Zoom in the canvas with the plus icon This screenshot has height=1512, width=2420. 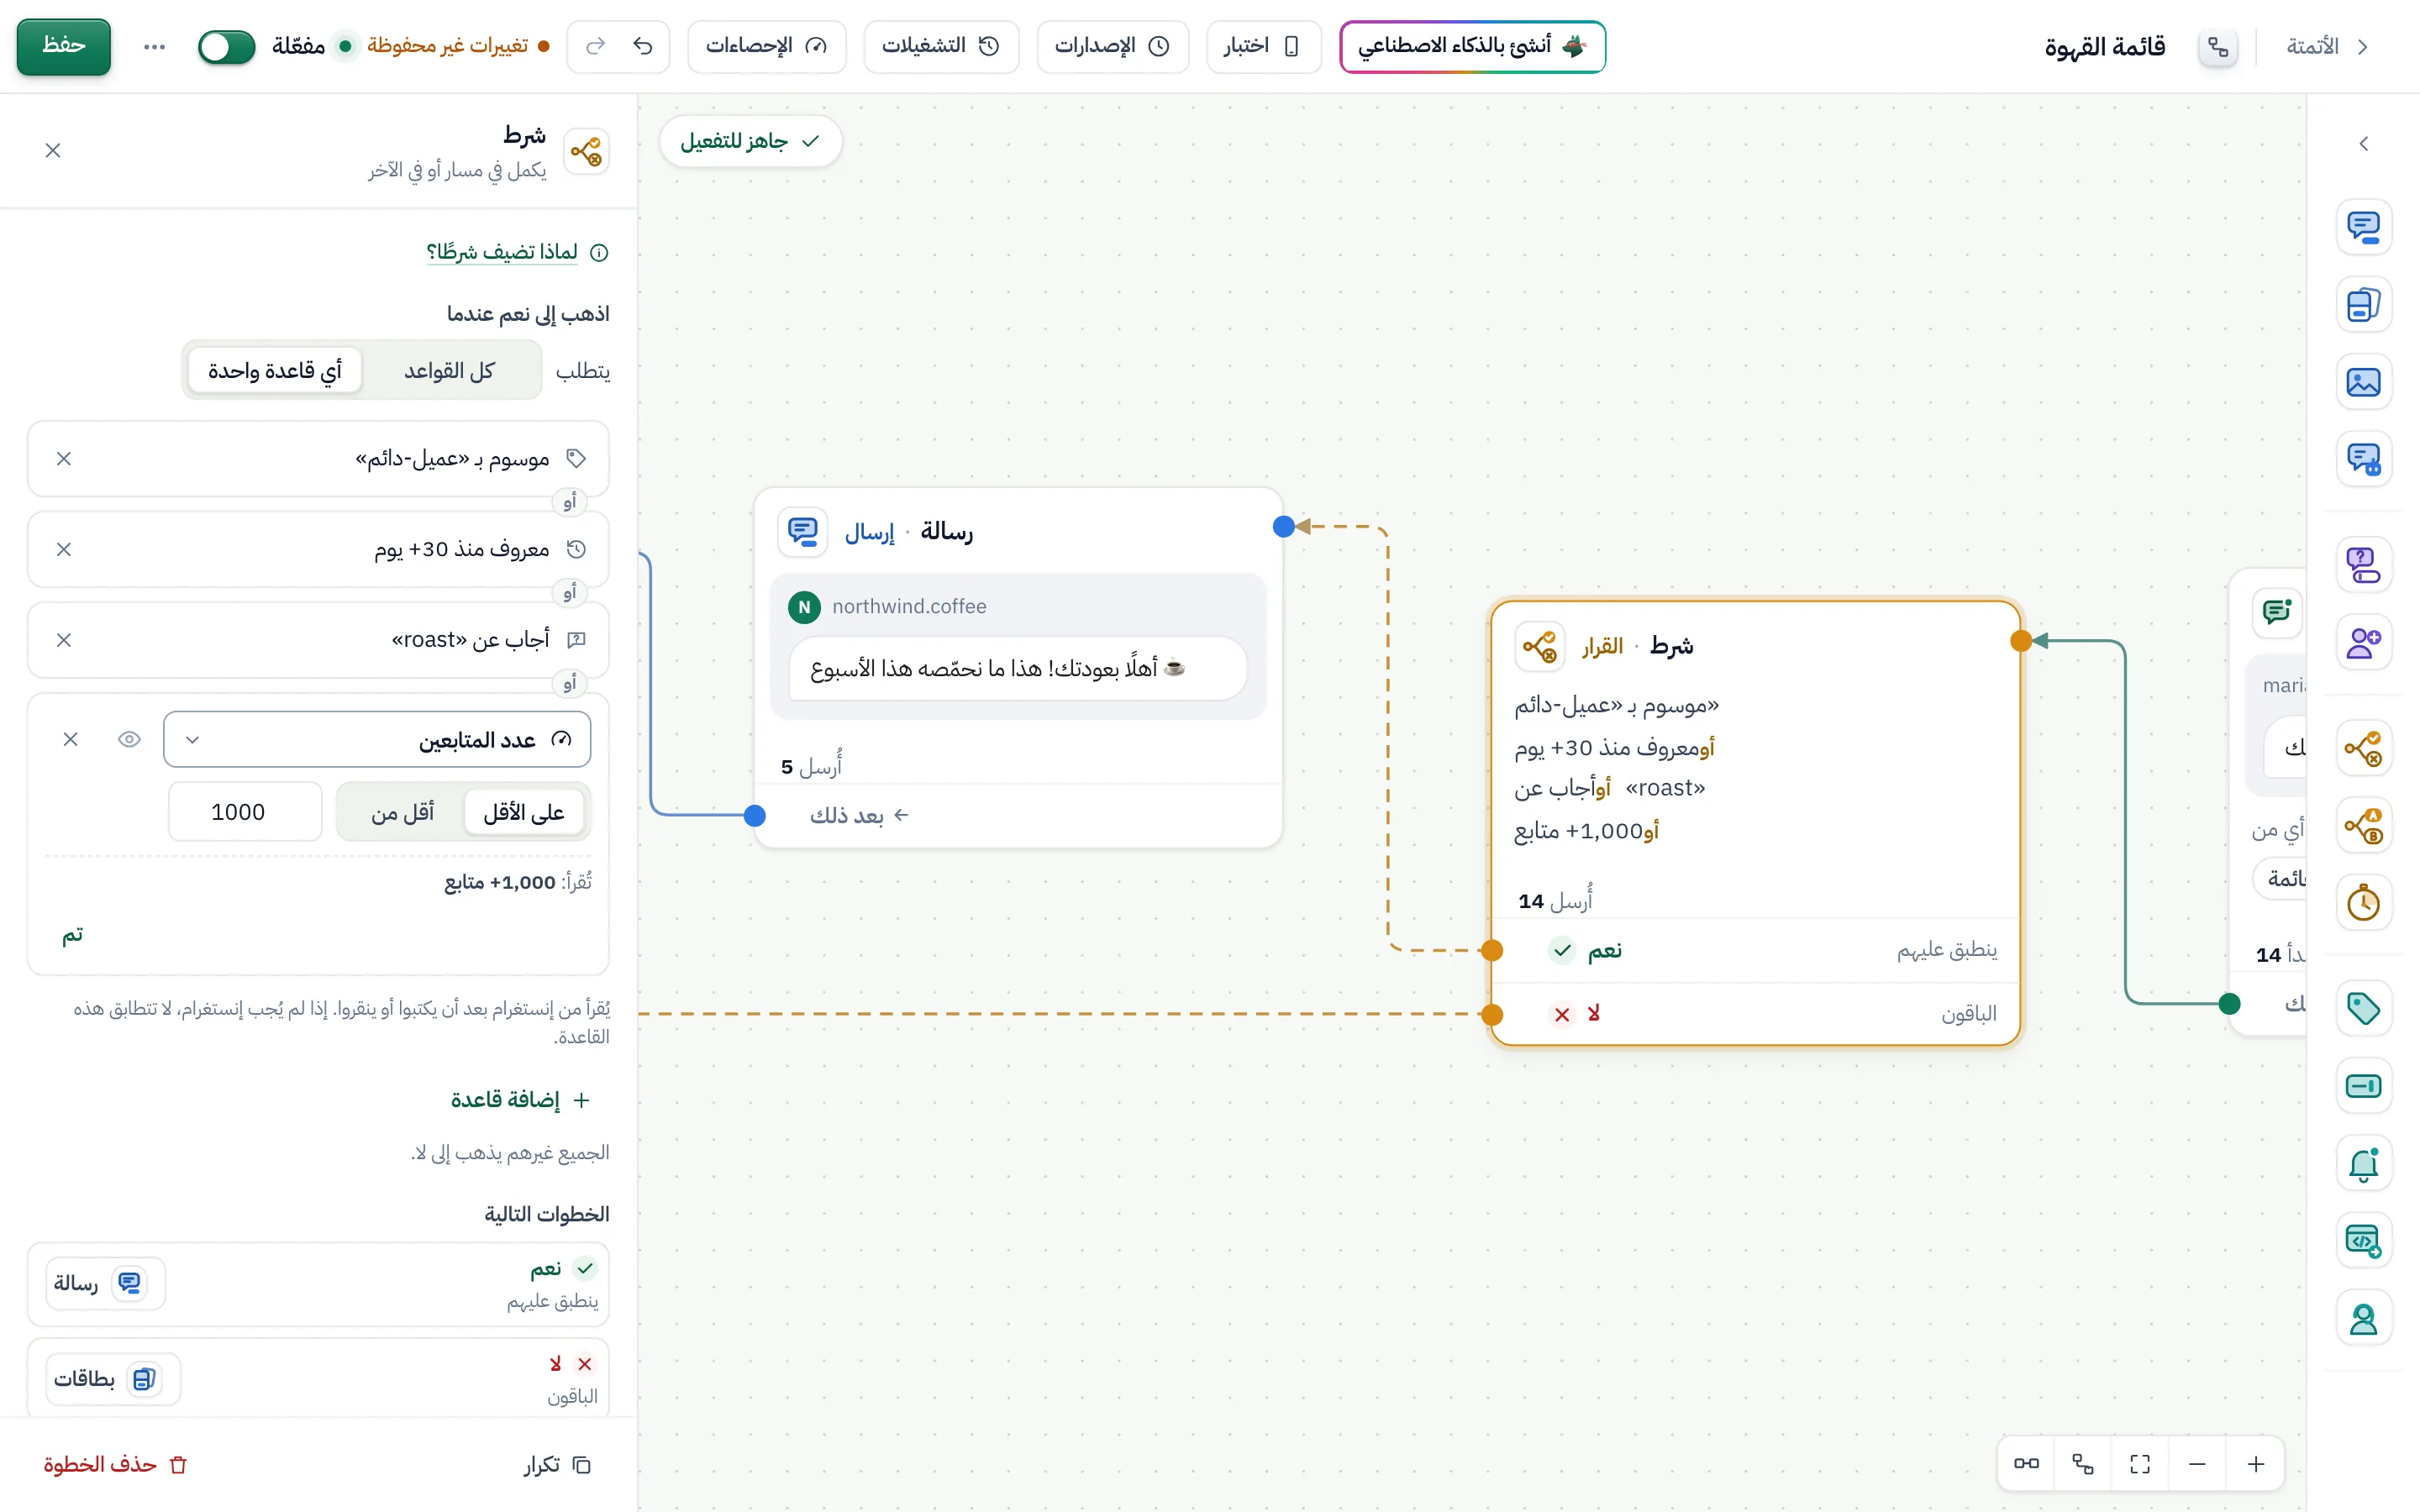[x=2255, y=1464]
